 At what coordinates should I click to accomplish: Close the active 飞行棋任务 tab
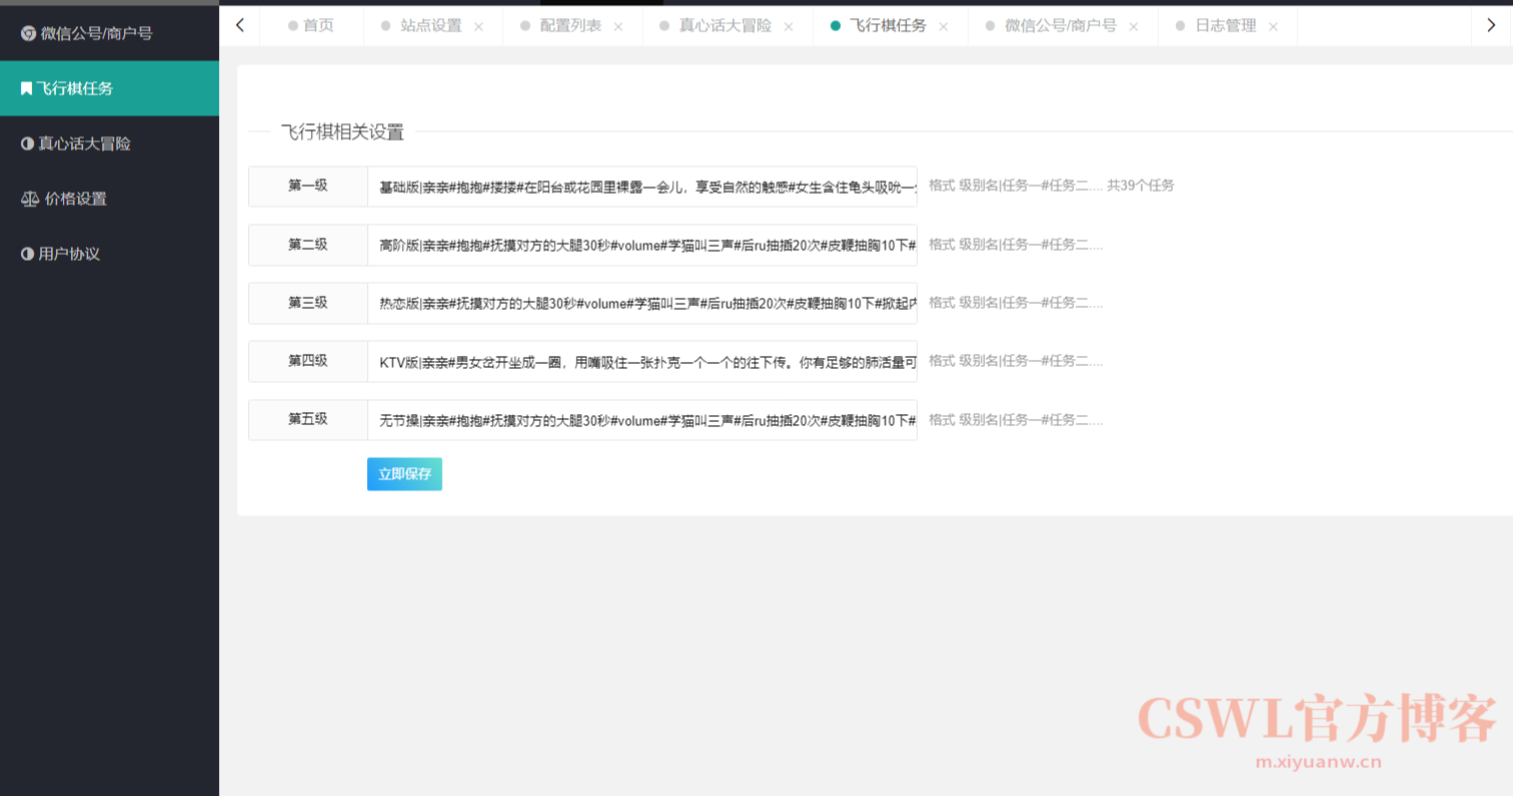(x=943, y=27)
